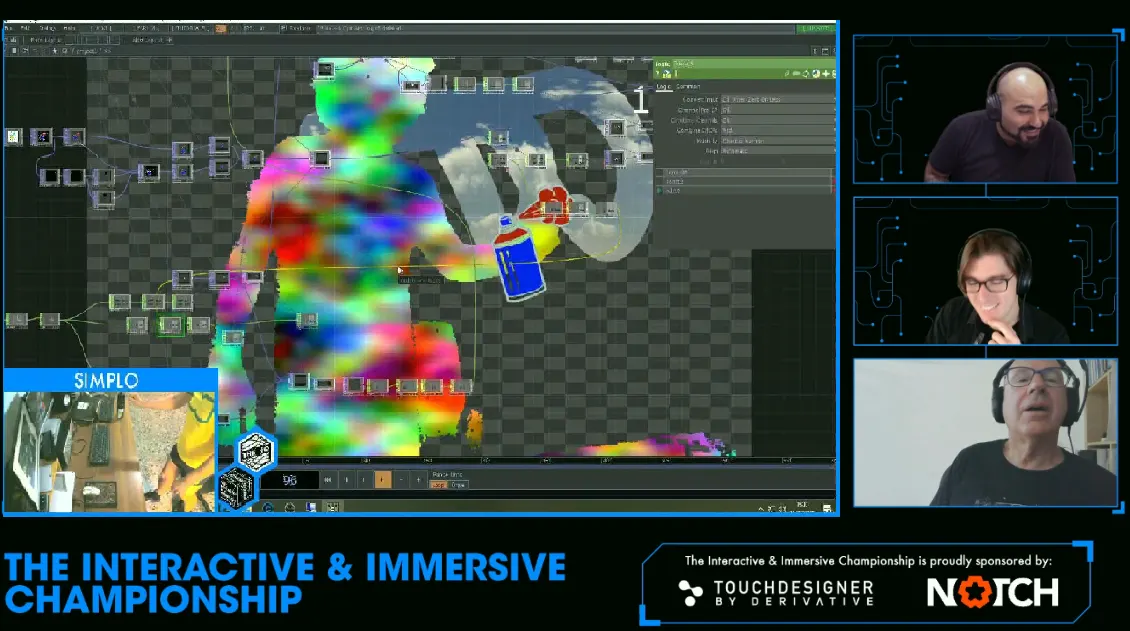Open the Align dropdown

coord(778,151)
